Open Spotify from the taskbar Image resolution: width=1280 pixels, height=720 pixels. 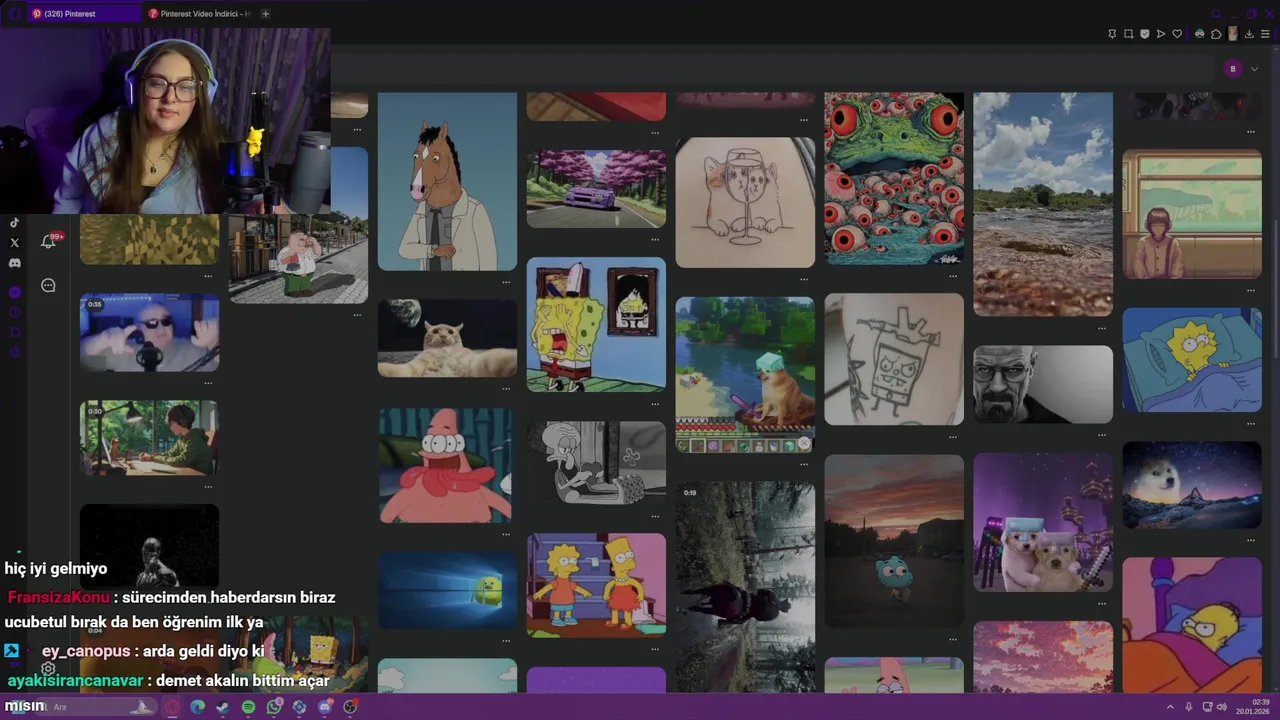(x=248, y=707)
